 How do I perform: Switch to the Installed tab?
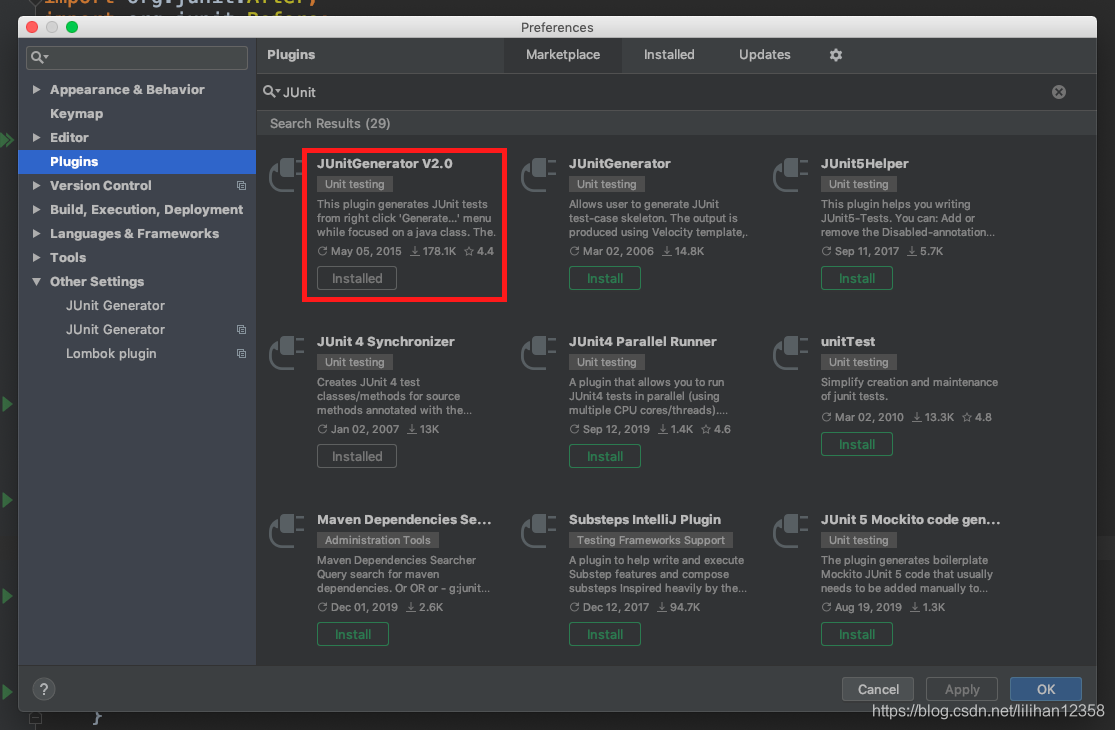pos(669,55)
